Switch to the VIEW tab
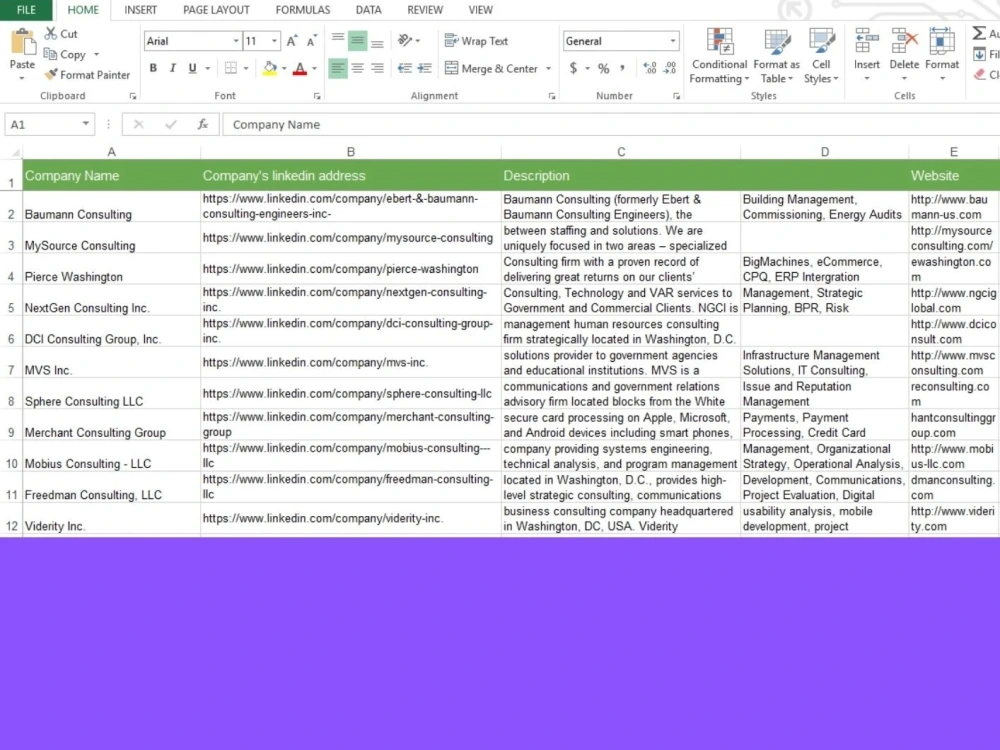 coord(480,10)
